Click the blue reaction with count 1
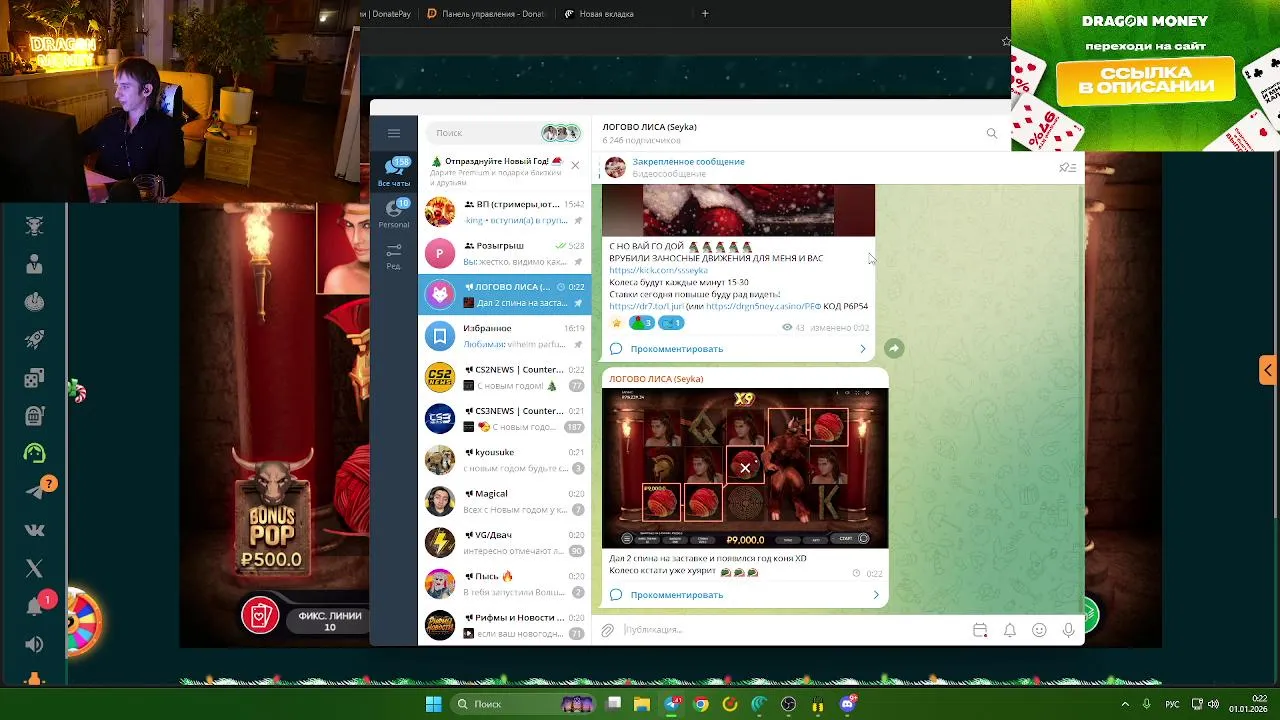This screenshot has width=1280, height=720. point(671,323)
